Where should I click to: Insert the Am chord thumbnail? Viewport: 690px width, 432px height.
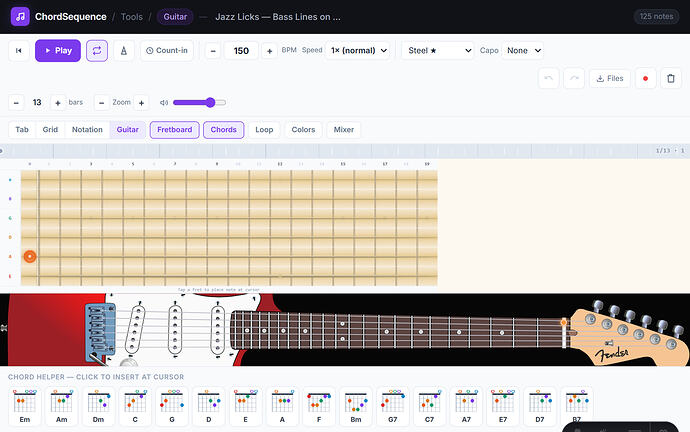click(62, 406)
